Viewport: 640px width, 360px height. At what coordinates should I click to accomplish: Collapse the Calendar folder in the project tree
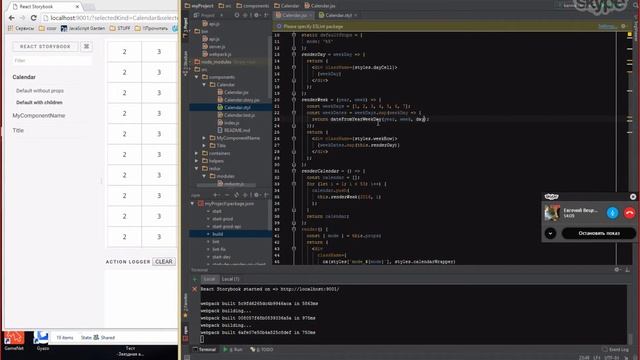click(x=204, y=85)
